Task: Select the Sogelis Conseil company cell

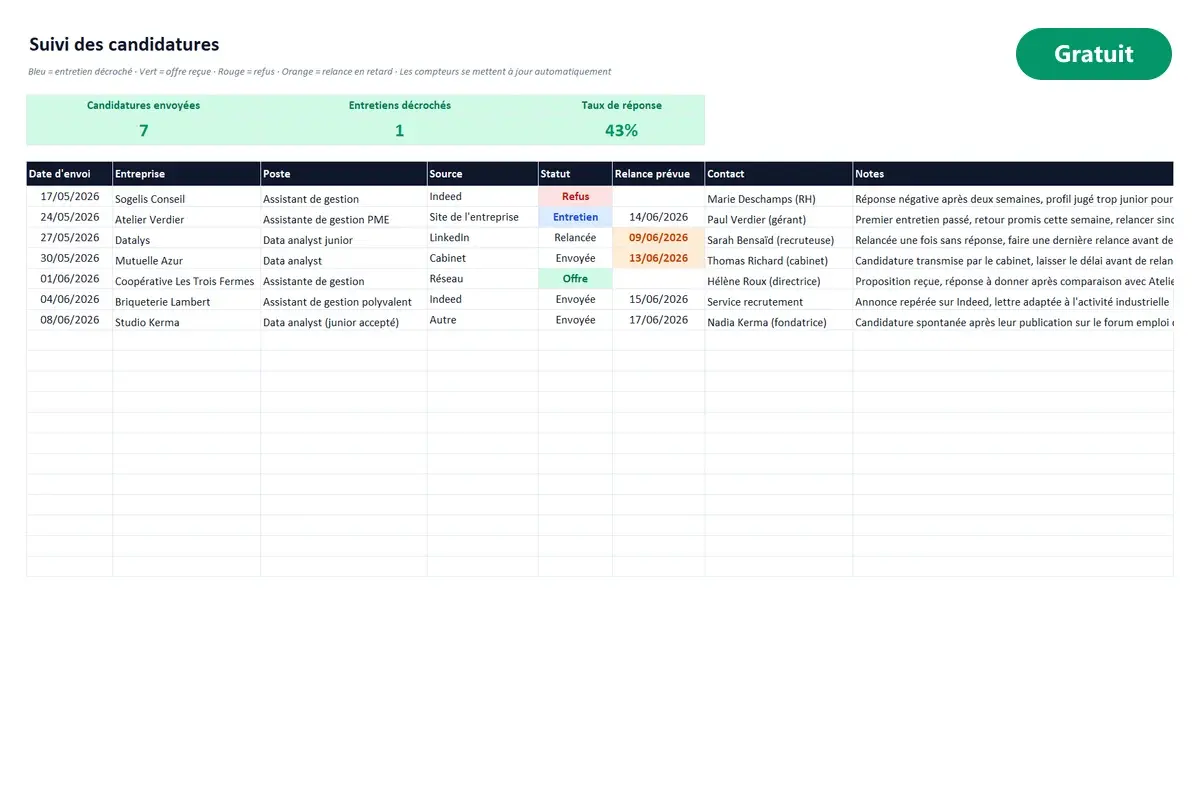Action: [x=187, y=198]
